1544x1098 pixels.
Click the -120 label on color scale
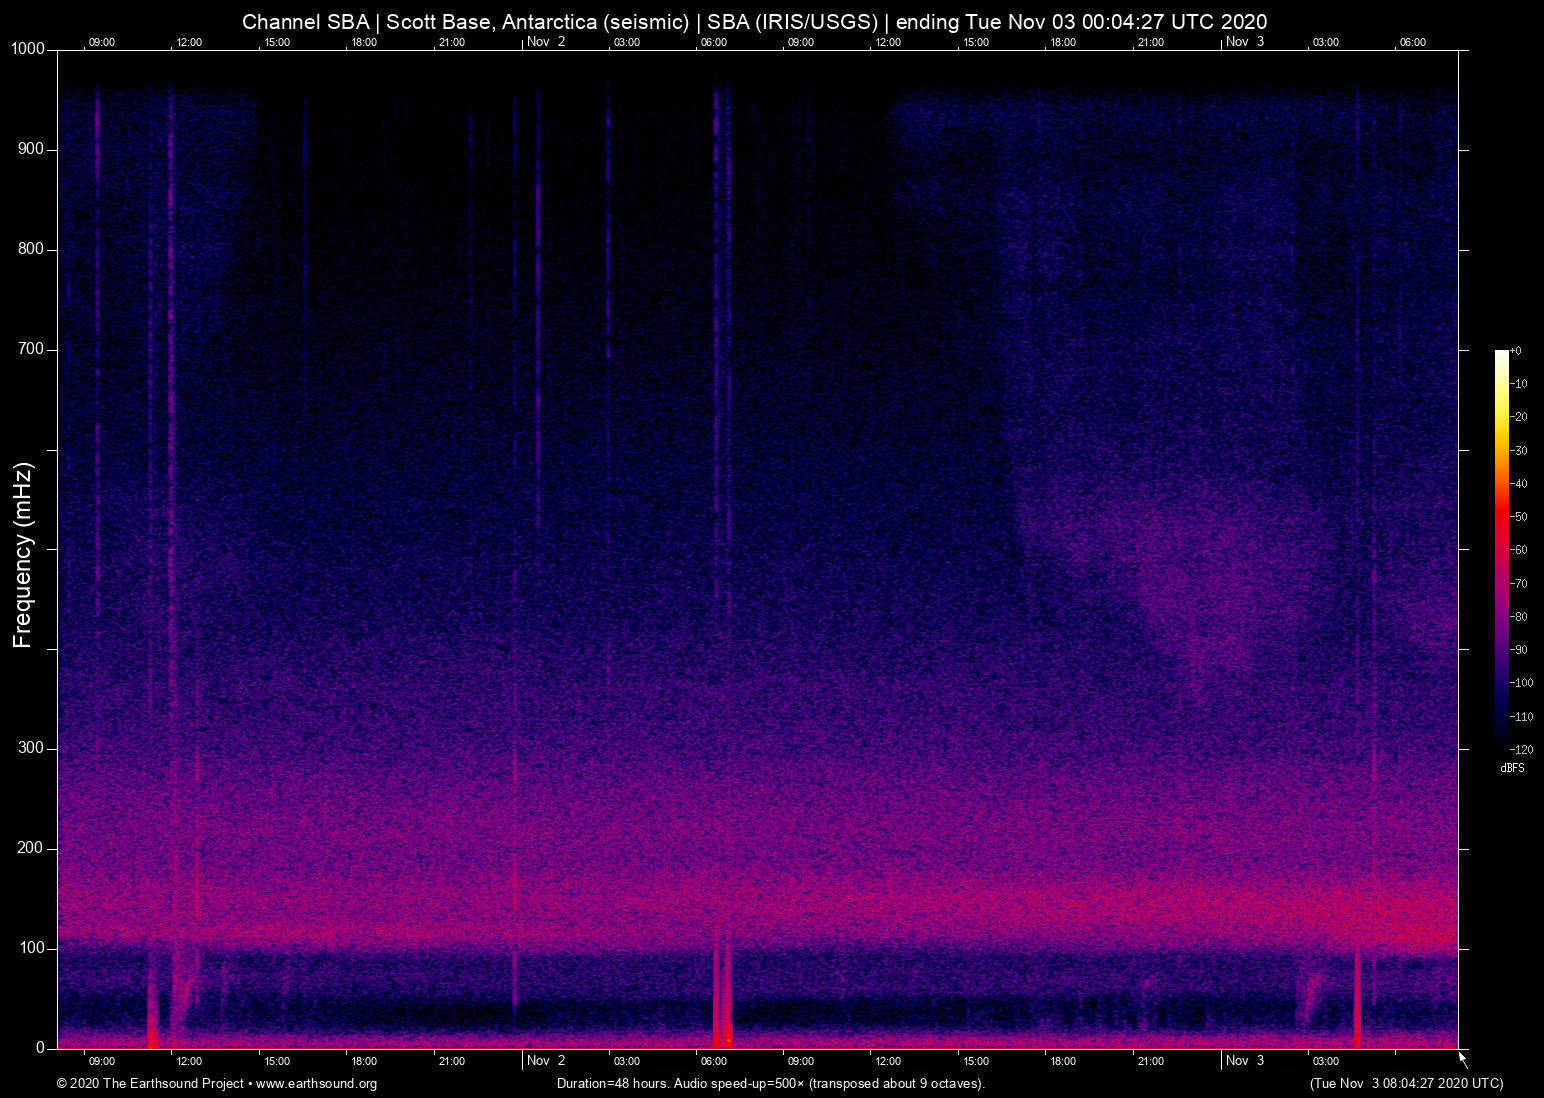1521,750
